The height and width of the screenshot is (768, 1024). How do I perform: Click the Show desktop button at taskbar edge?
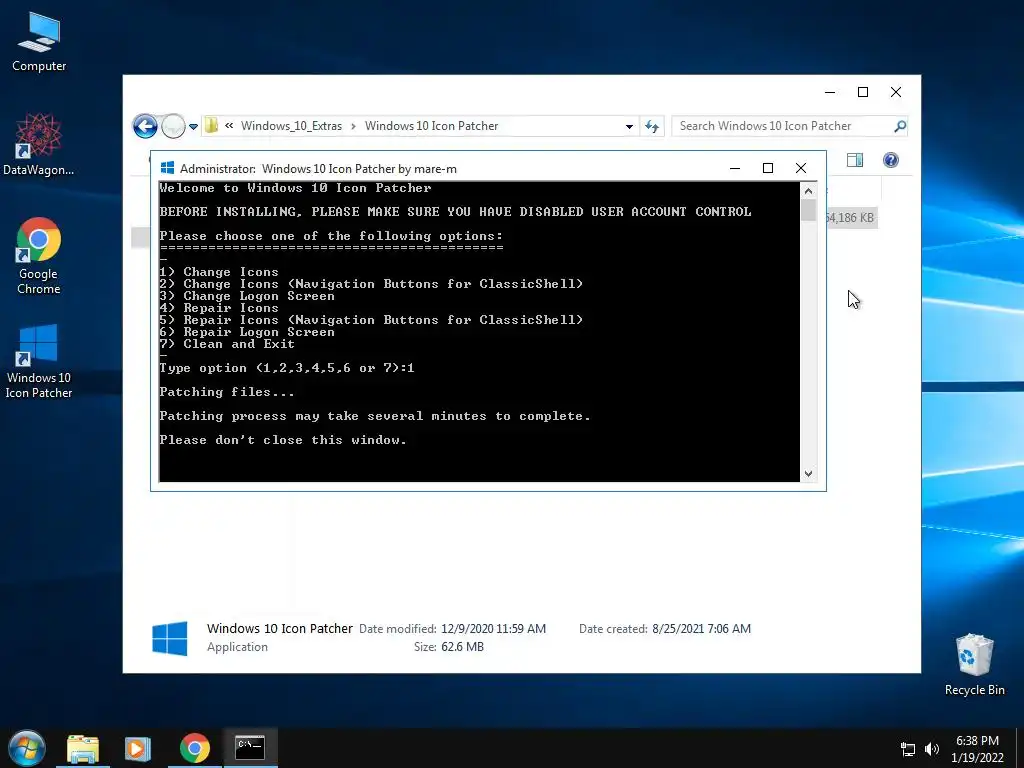[x=1019, y=748]
